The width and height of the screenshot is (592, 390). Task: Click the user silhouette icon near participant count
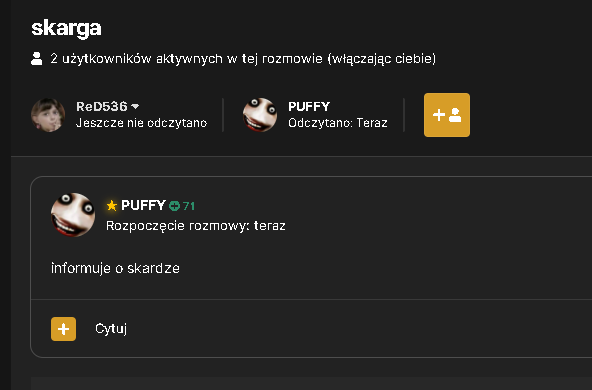[x=37, y=59]
